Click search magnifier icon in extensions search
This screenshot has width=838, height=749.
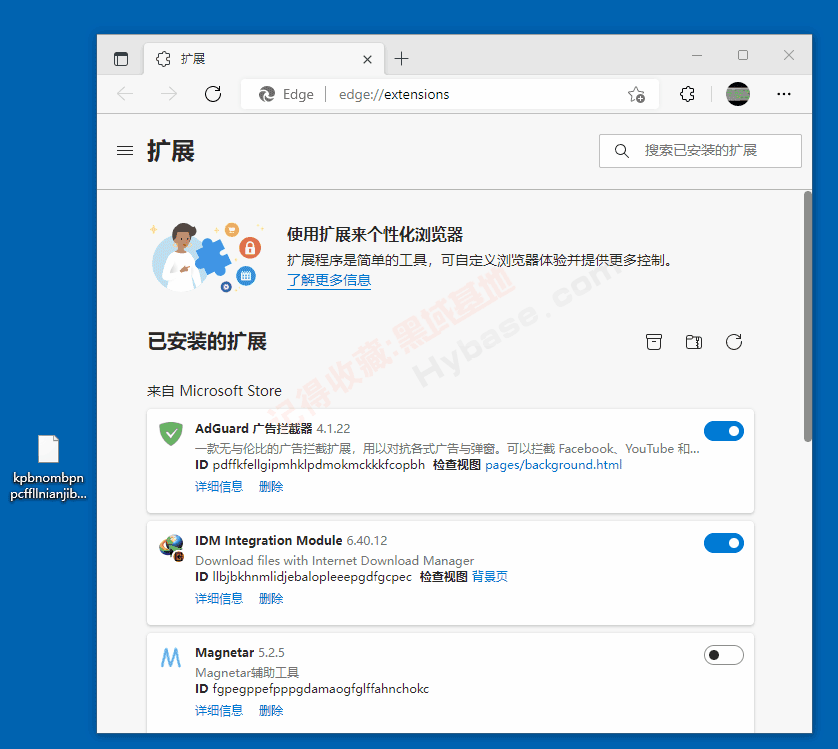(x=622, y=151)
